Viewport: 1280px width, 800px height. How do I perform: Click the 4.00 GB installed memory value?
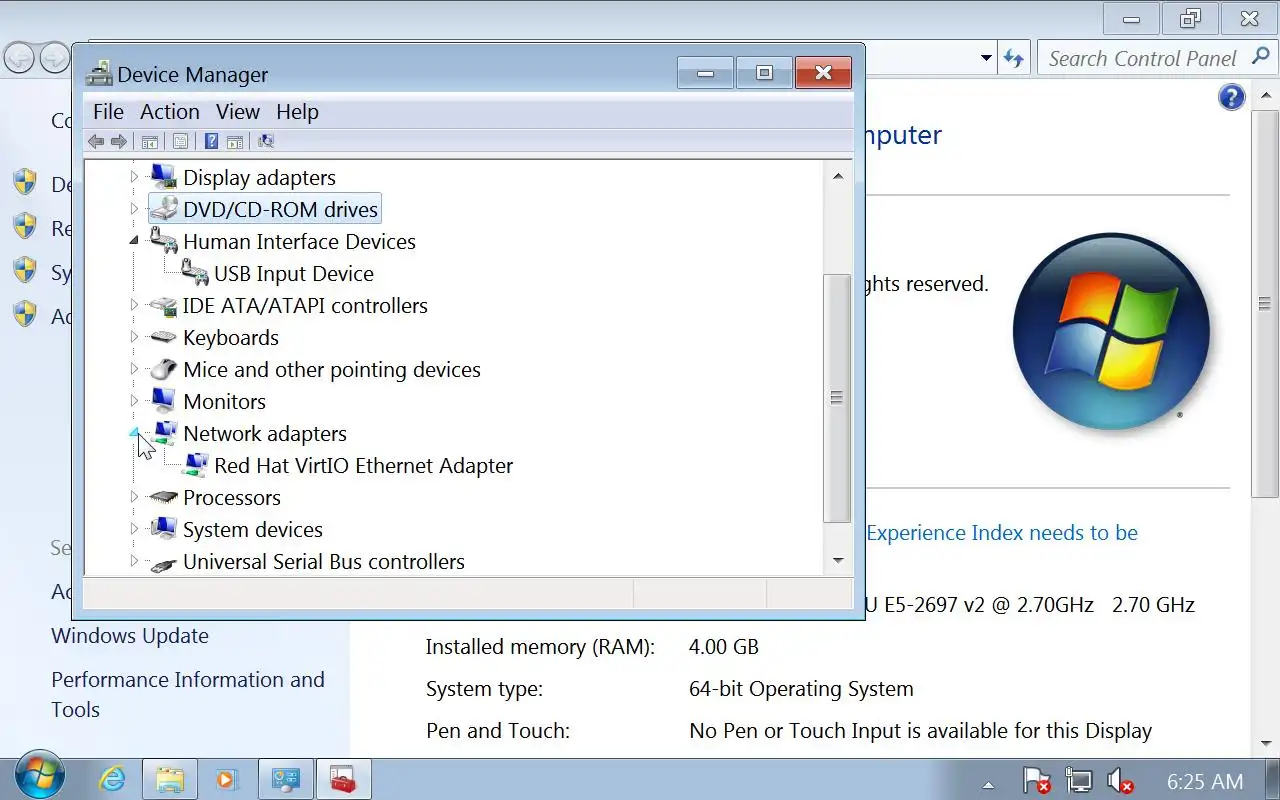coord(724,647)
